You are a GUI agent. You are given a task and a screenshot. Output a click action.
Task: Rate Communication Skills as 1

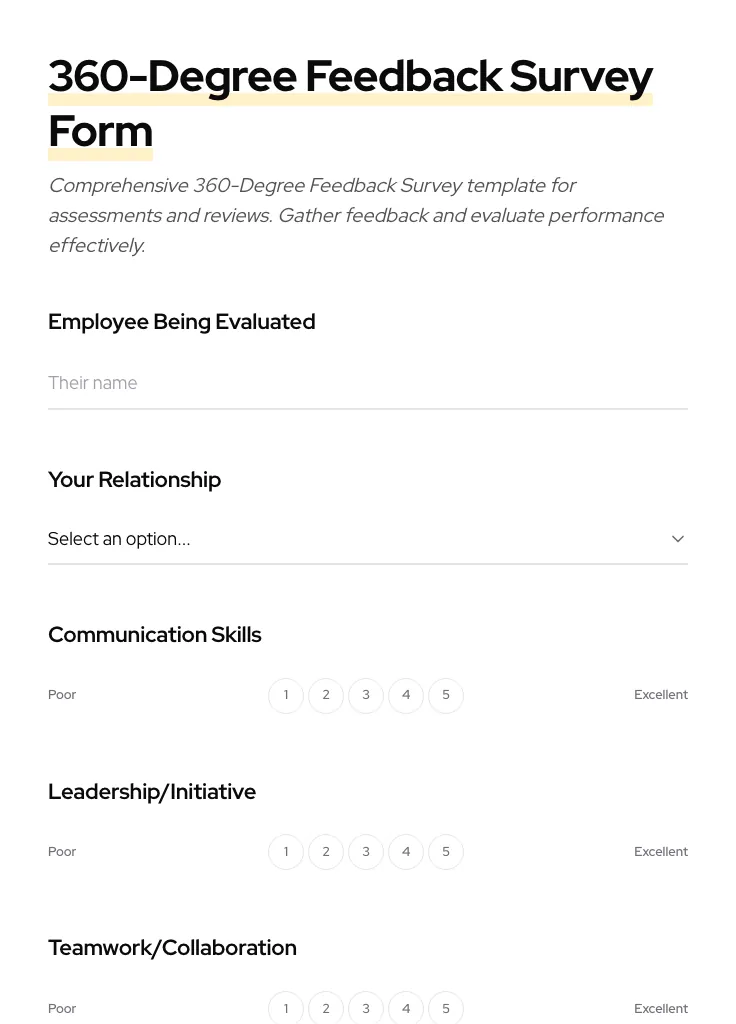286,695
